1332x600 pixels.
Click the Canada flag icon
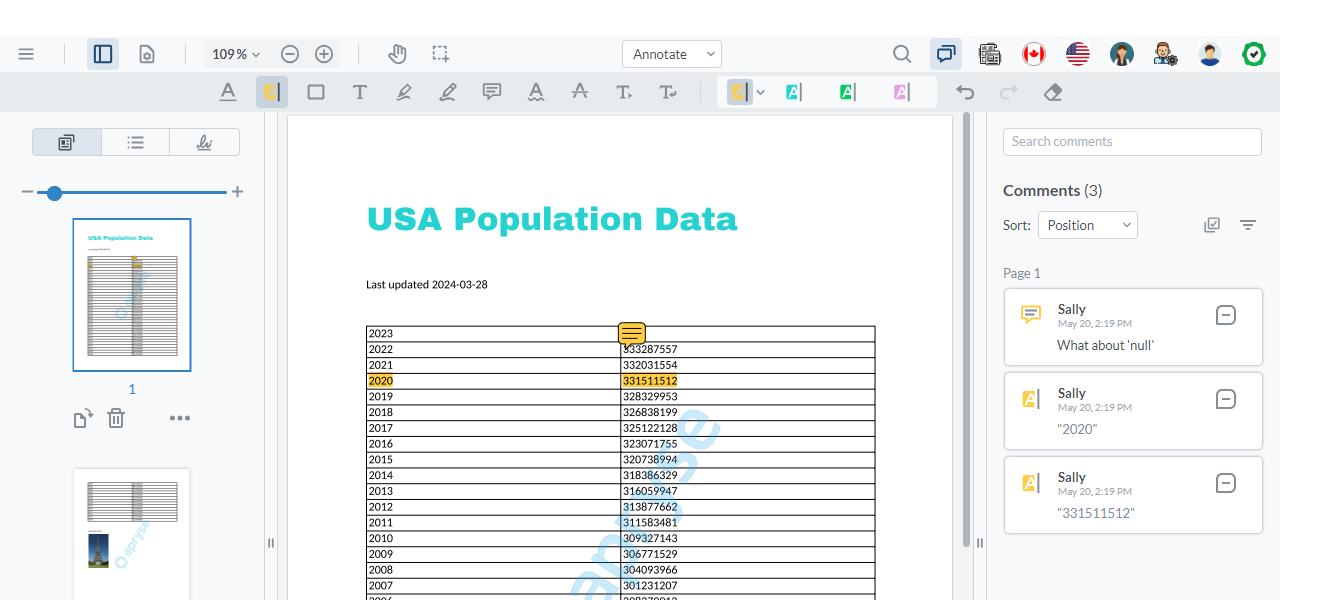tap(1034, 54)
